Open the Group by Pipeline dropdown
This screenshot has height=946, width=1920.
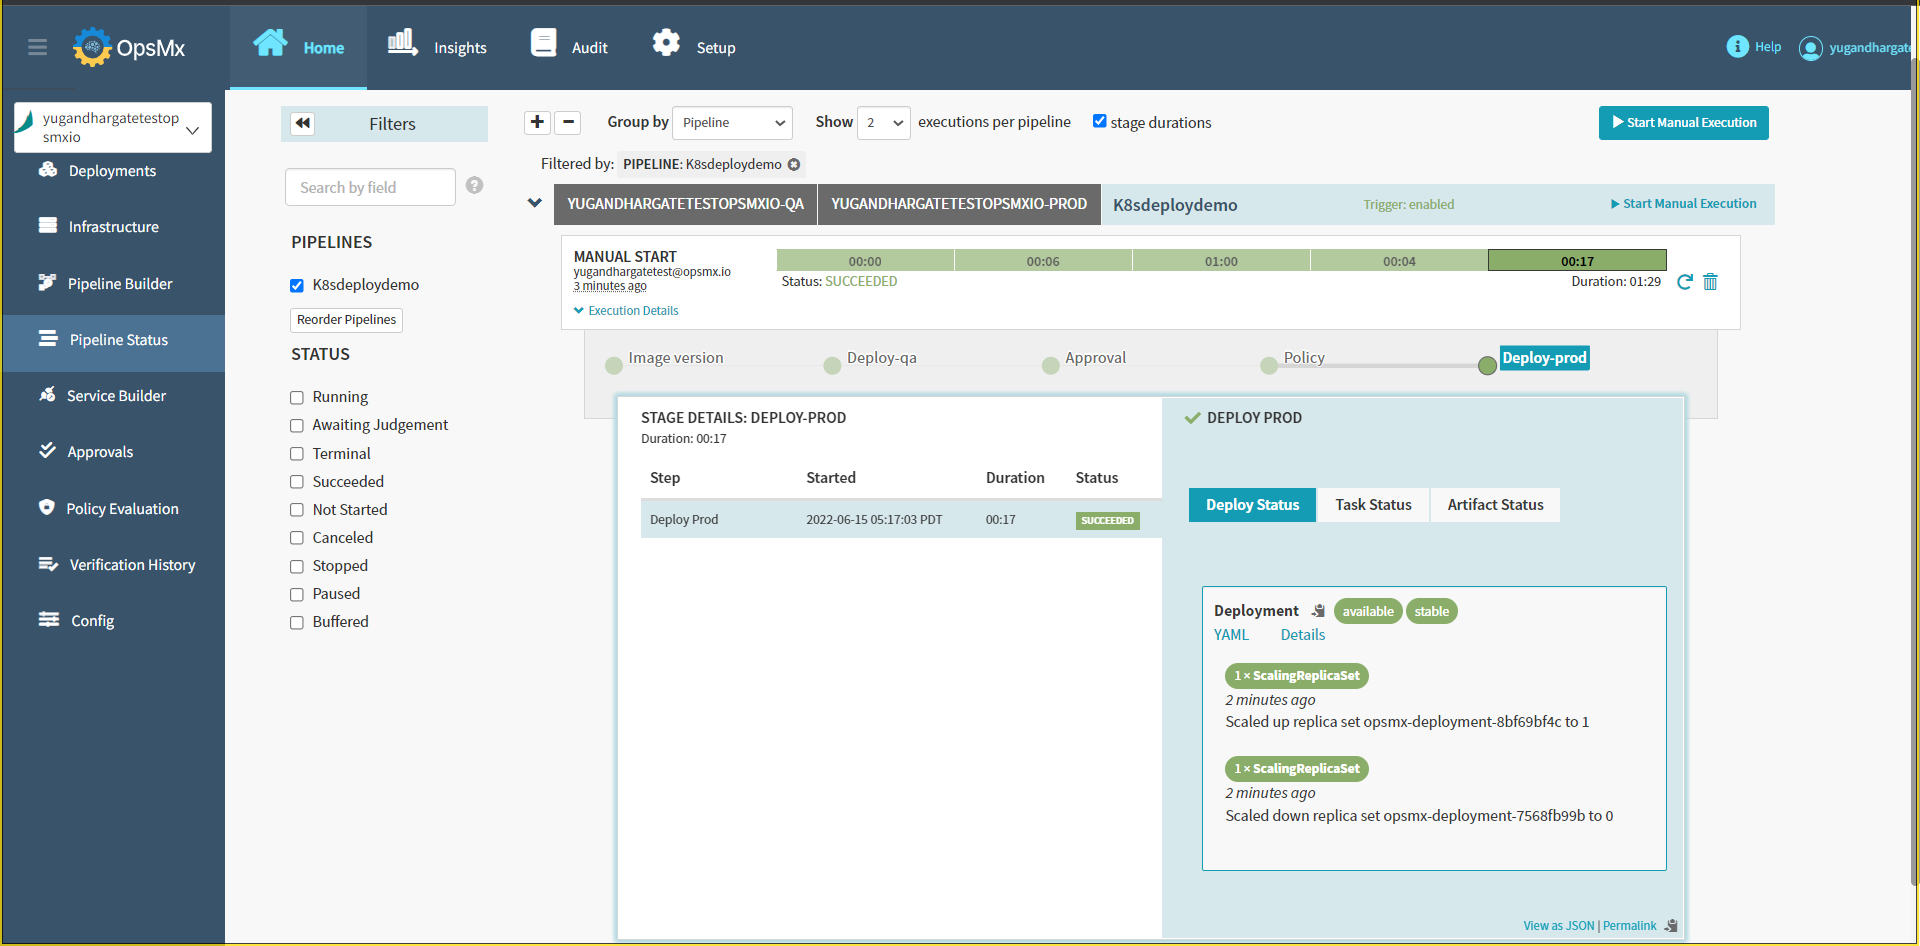[732, 123]
